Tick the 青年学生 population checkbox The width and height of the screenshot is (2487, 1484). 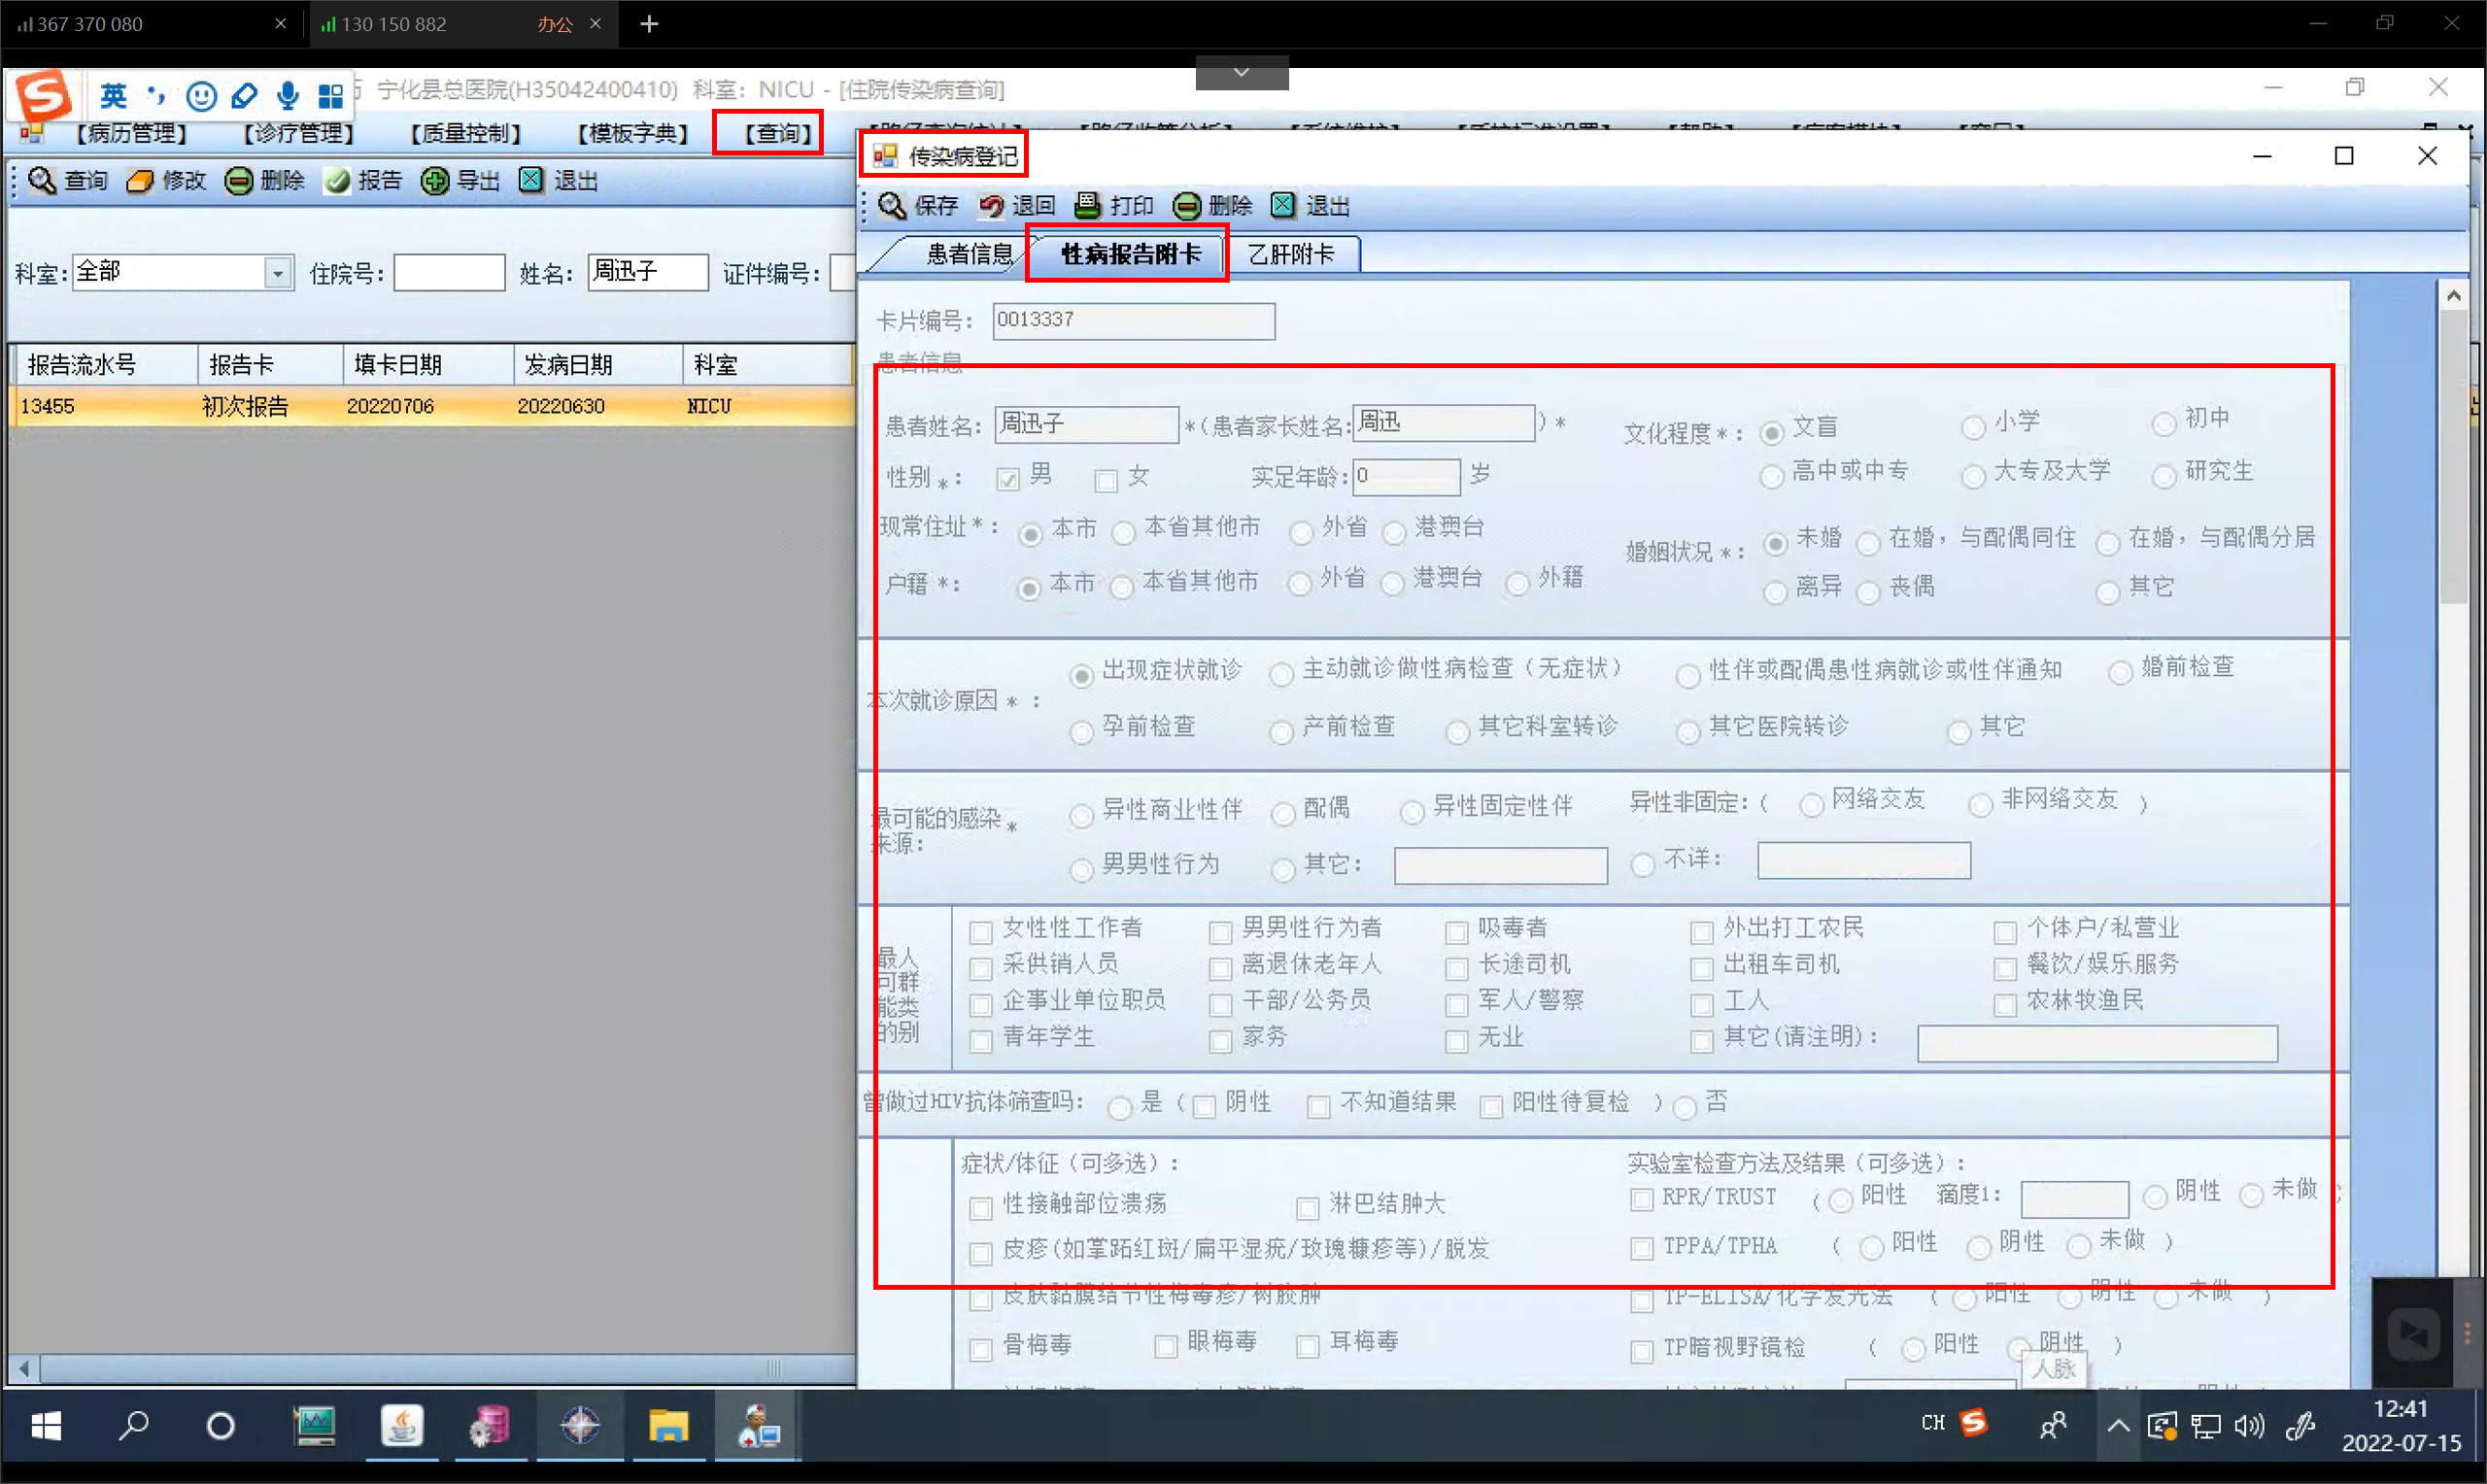[981, 1041]
